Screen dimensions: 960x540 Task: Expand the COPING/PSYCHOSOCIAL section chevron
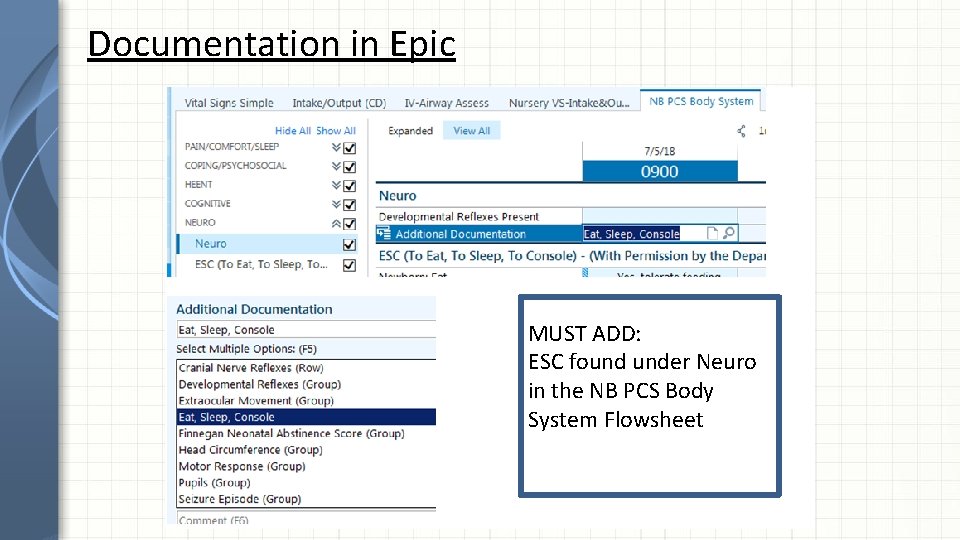pos(336,167)
